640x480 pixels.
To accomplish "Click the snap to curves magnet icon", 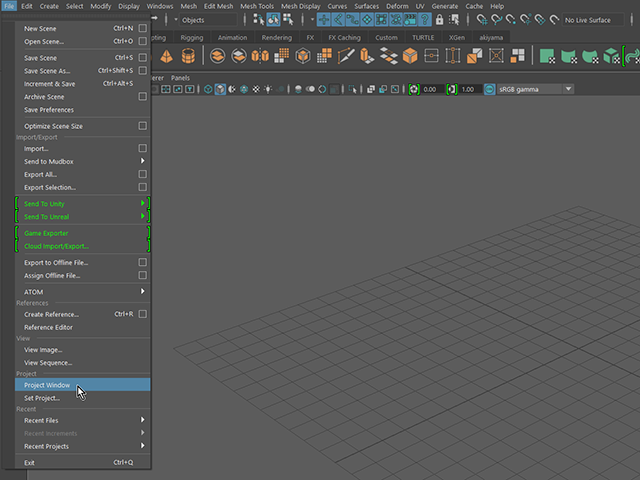I will coord(496,20).
